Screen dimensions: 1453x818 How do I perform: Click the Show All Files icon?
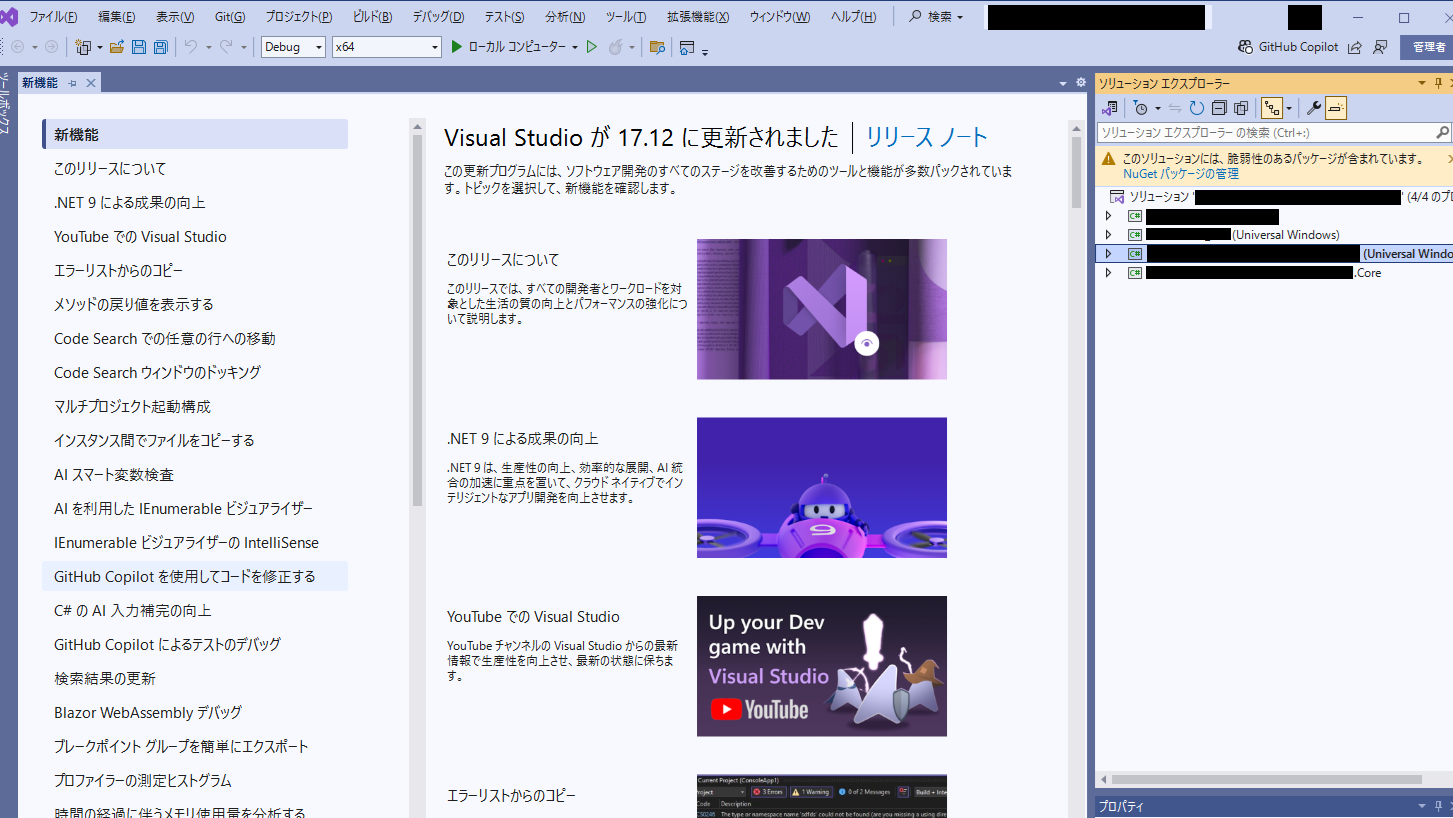point(1241,108)
